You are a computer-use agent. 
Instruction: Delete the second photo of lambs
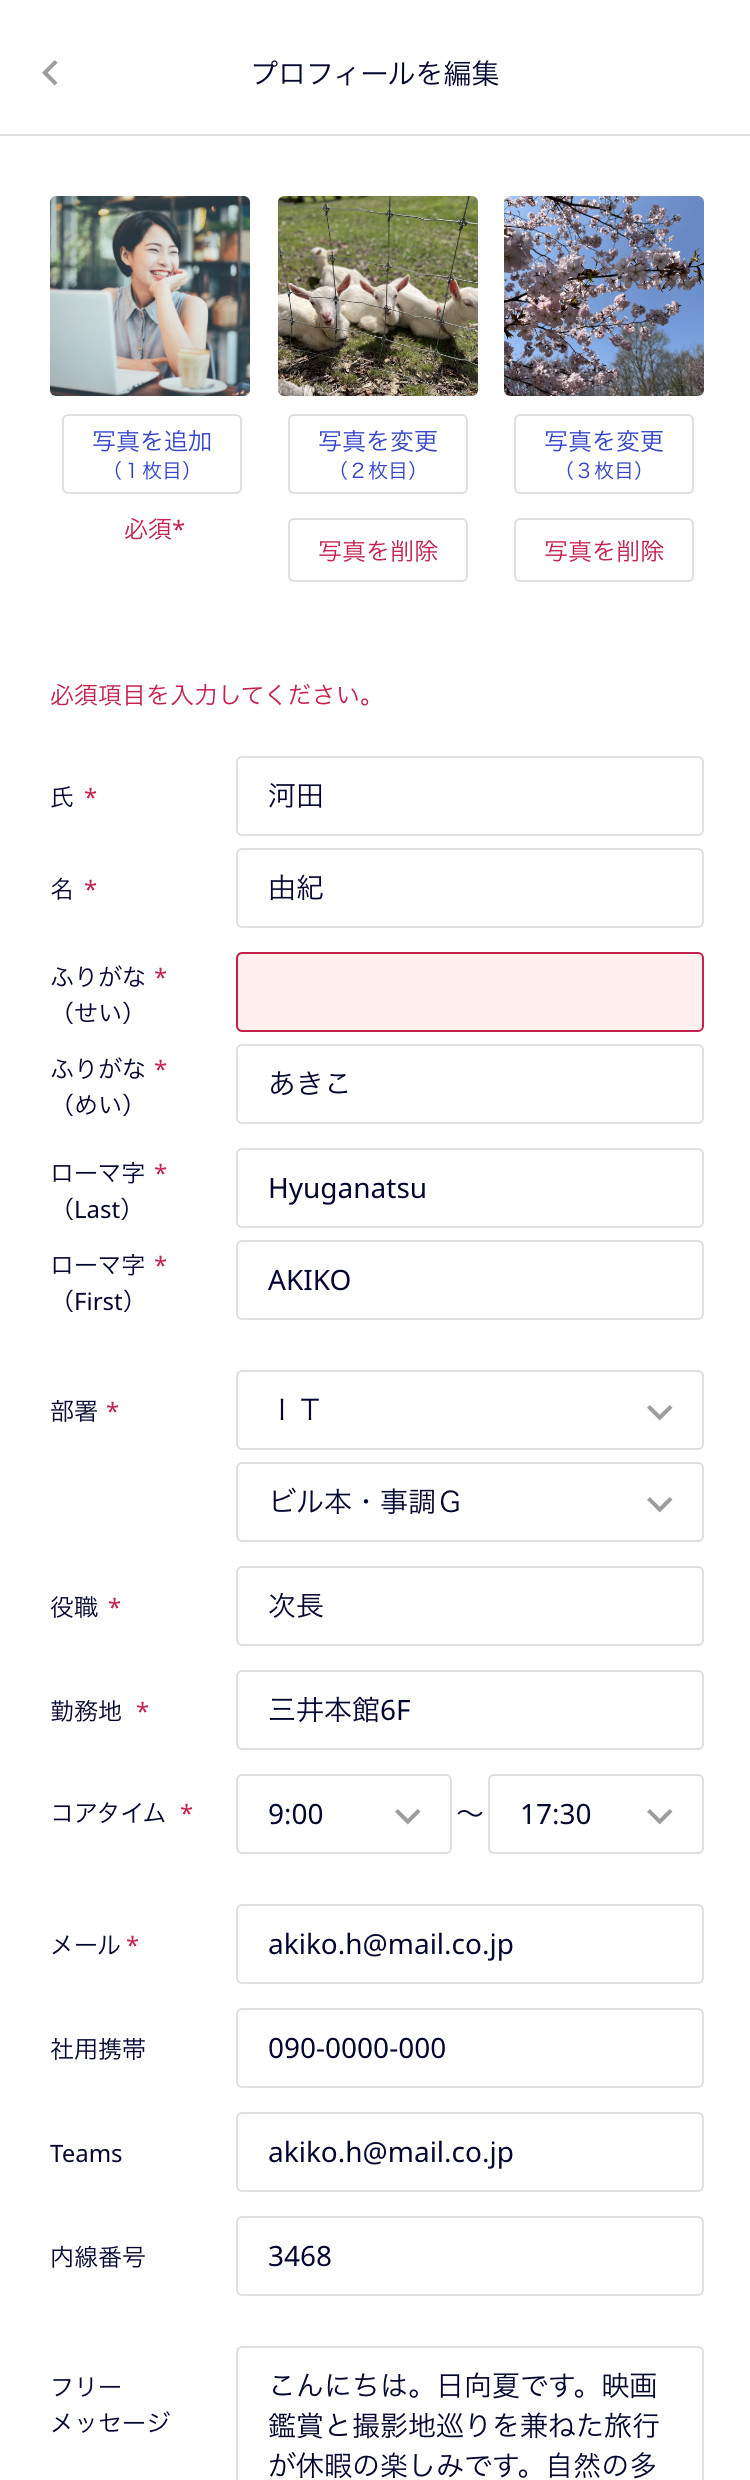(x=378, y=550)
